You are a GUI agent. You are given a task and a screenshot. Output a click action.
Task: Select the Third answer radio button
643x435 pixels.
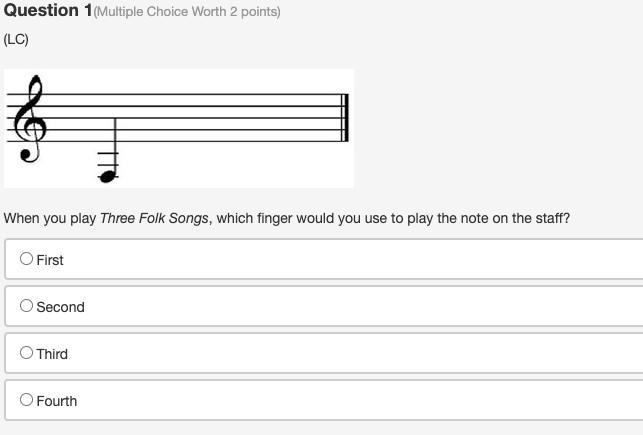[x=27, y=352]
